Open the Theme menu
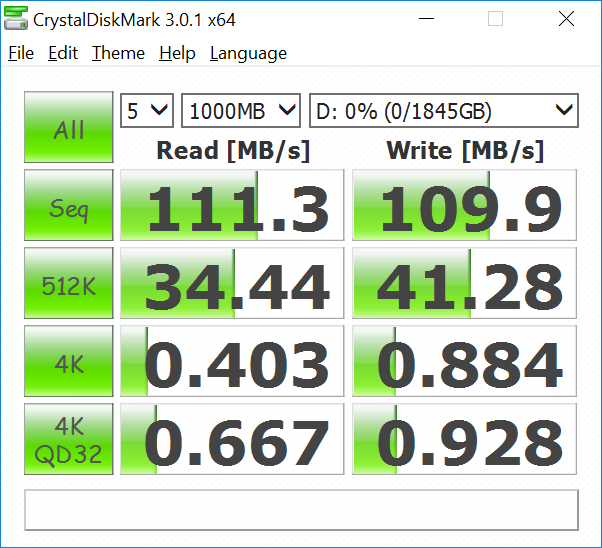 click(x=118, y=53)
